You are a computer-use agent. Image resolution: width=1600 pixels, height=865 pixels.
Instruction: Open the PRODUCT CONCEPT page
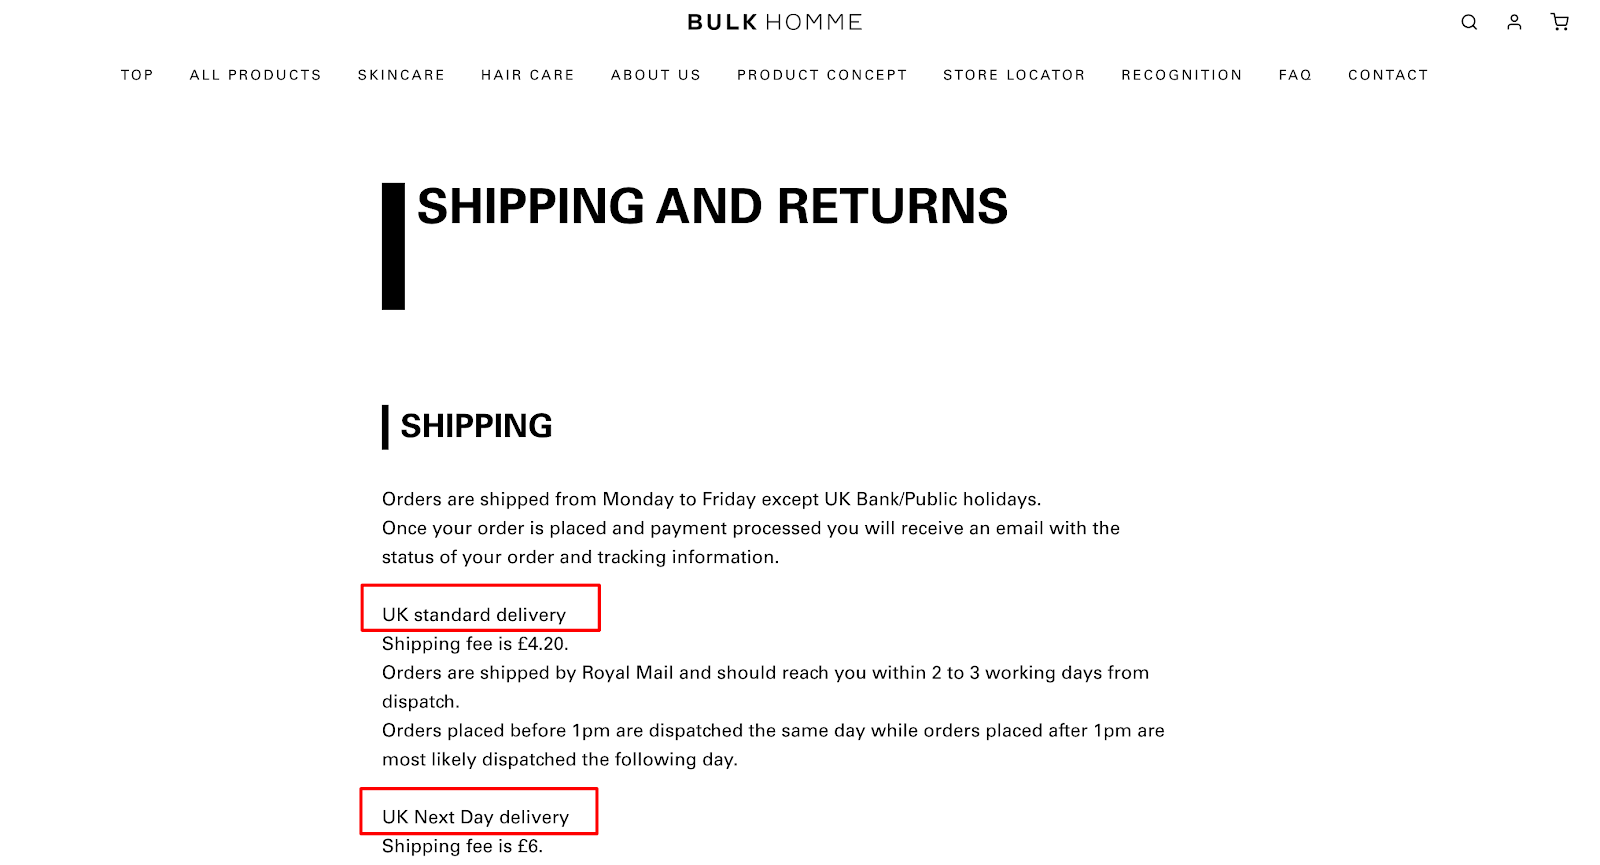821,74
